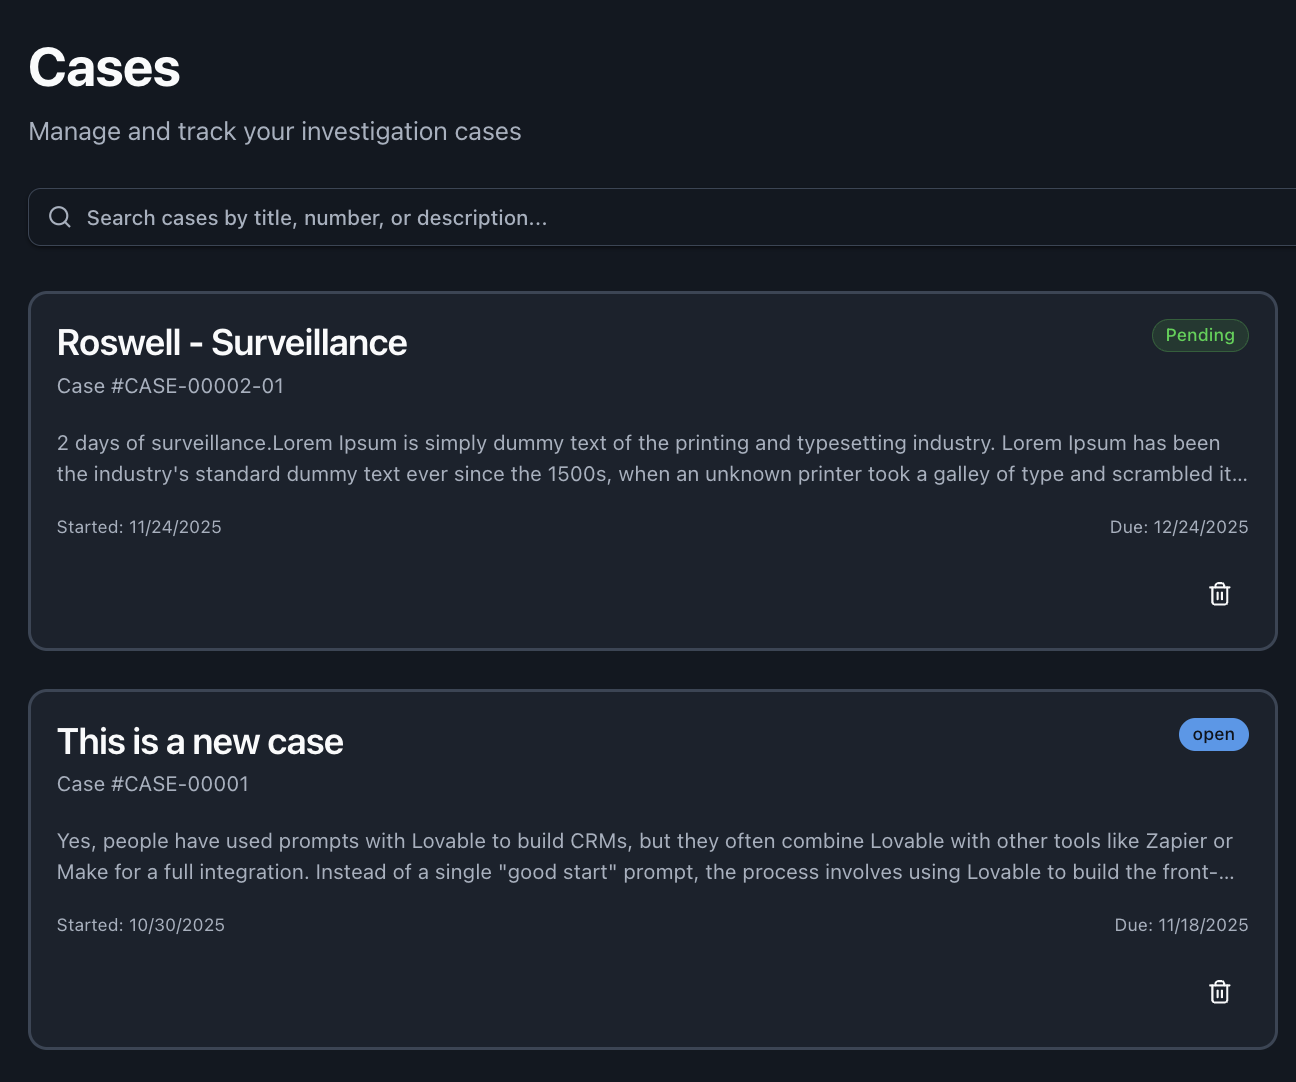Select case number CASE-00002-01
This screenshot has height=1082, width=1296.
(170, 386)
